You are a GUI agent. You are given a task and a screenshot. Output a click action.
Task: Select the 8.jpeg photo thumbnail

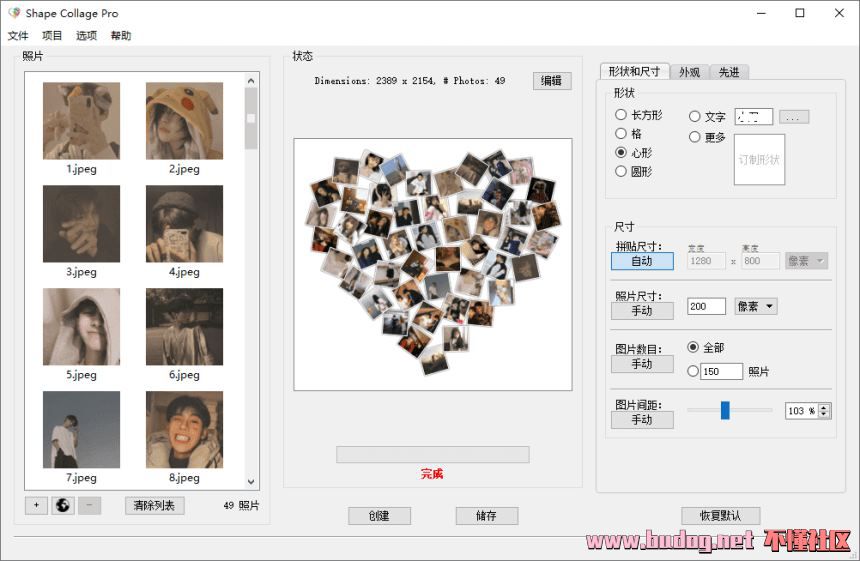[x=184, y=430]
